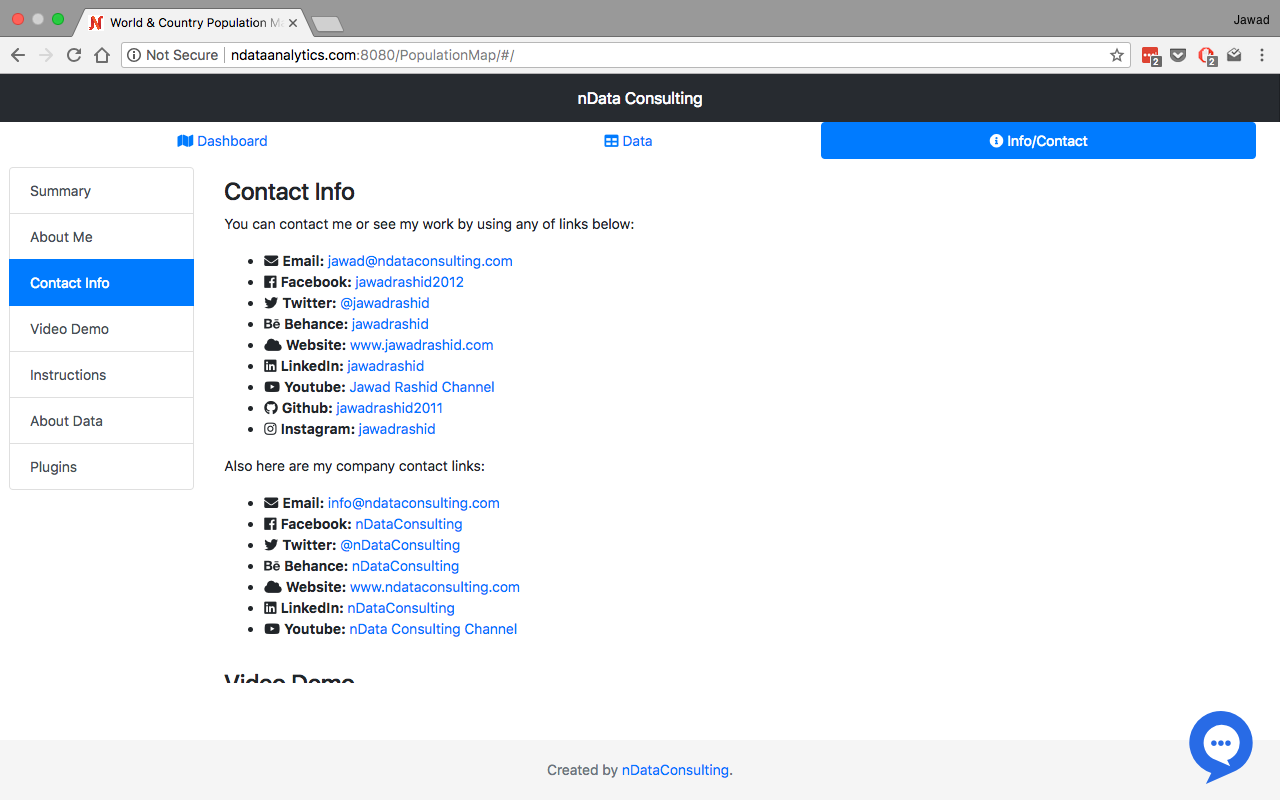Open the @nDataConsulting Twitter link
This screenshot has width=1280, height=800.
(400, 545)
